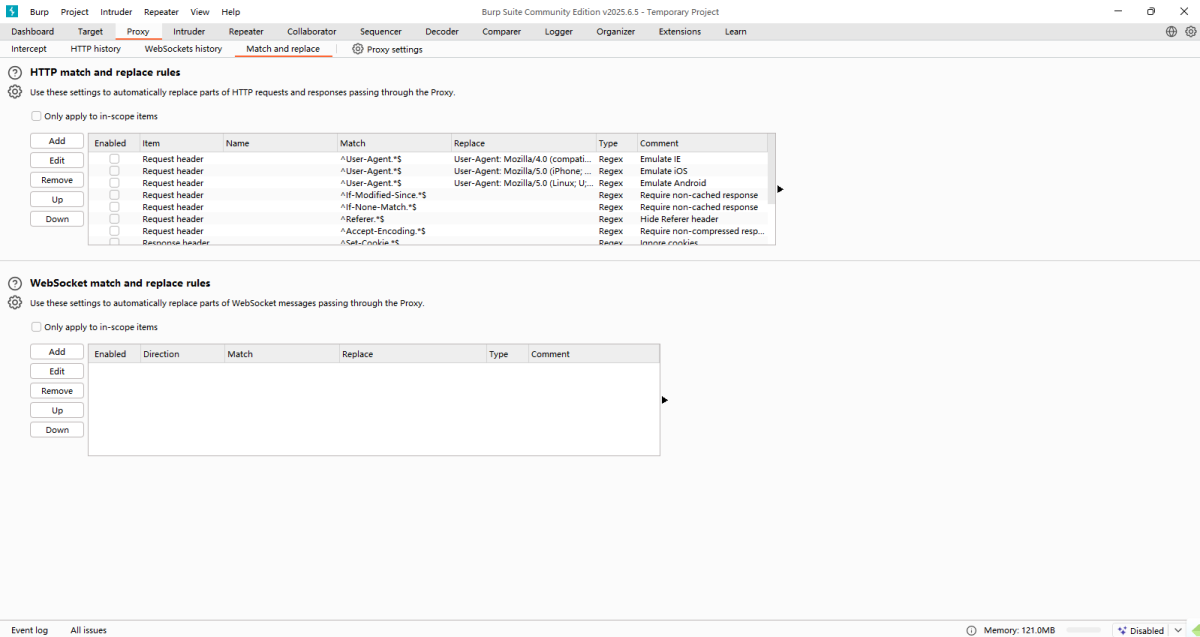Check Only apply to in-scope items for HTTP rules
Screen dimensions: 1200x637
(36, 116)
